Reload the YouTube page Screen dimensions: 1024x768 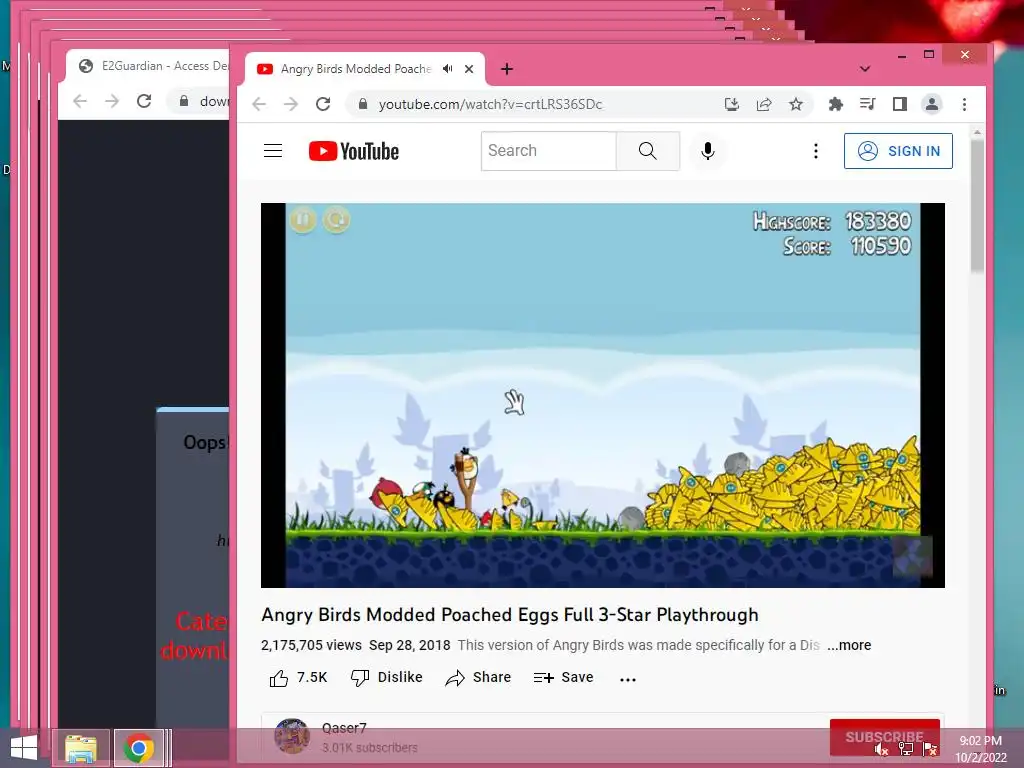click(323, 104)
